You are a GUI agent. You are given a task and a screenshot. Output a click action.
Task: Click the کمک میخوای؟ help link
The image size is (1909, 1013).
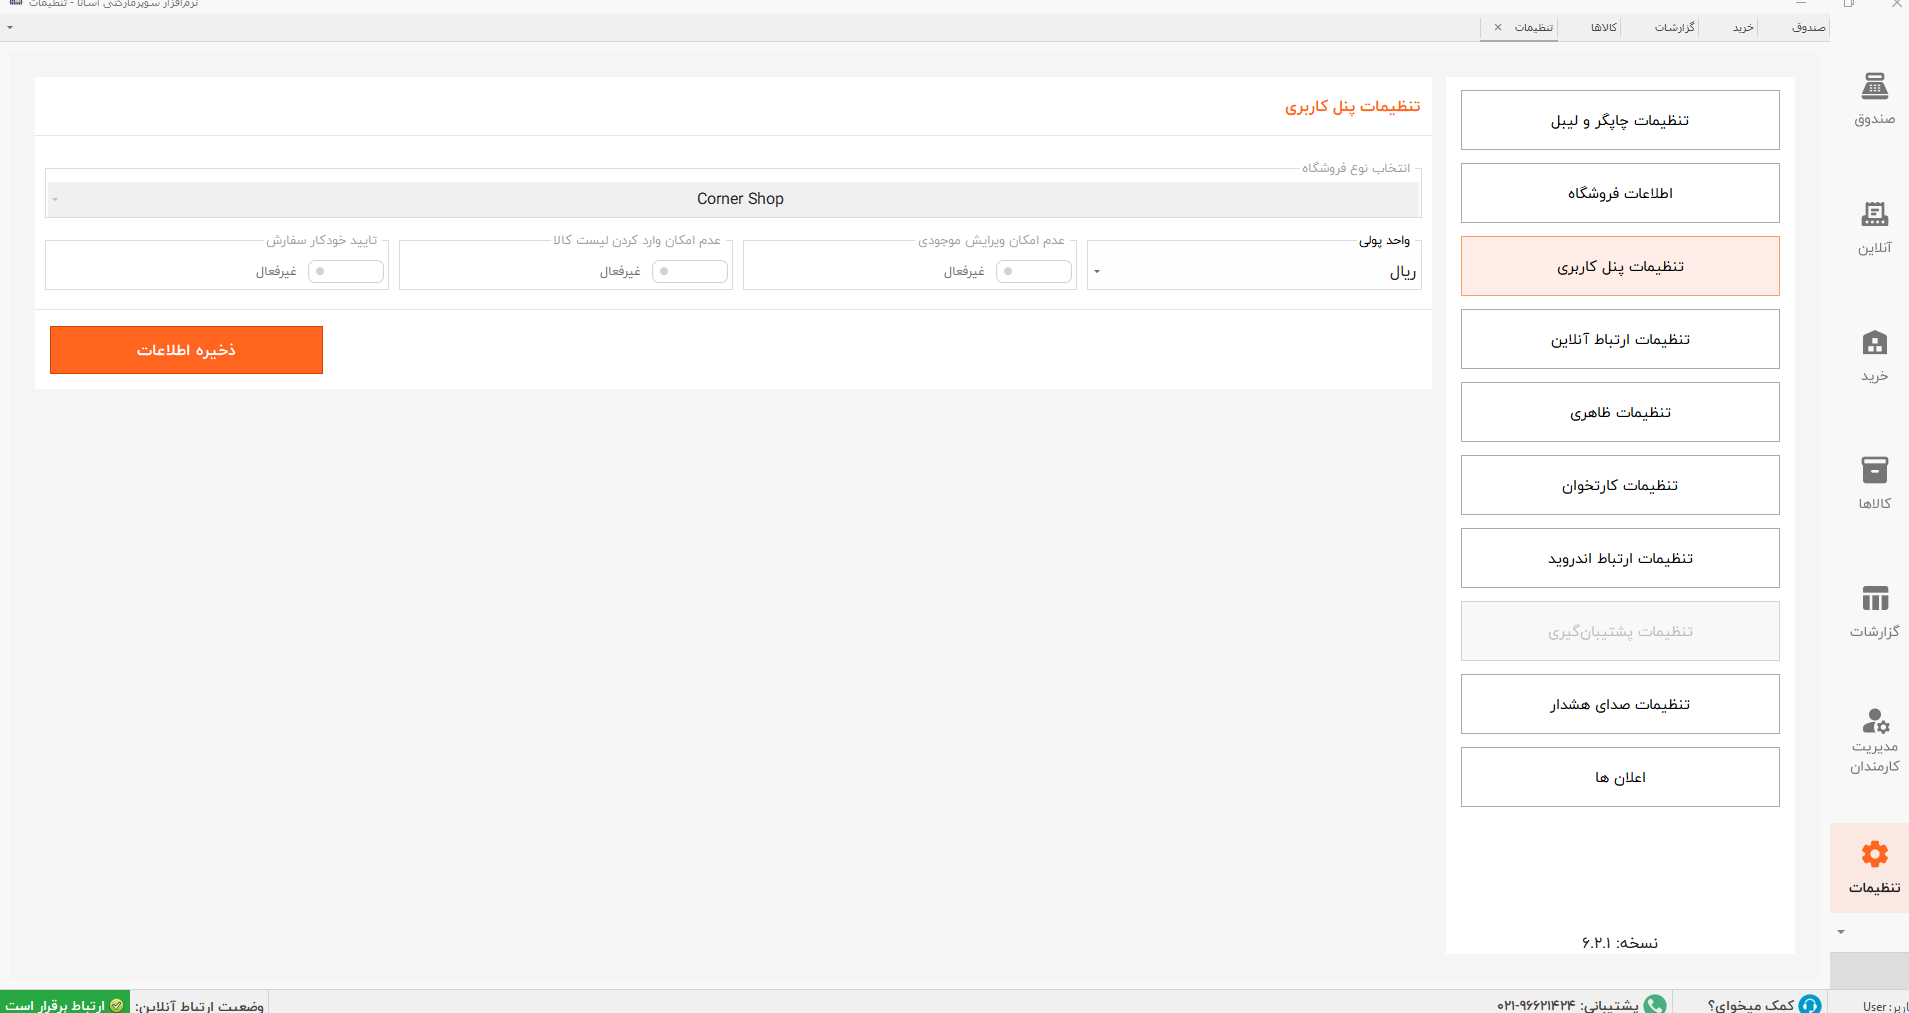pos(1750,1005)
